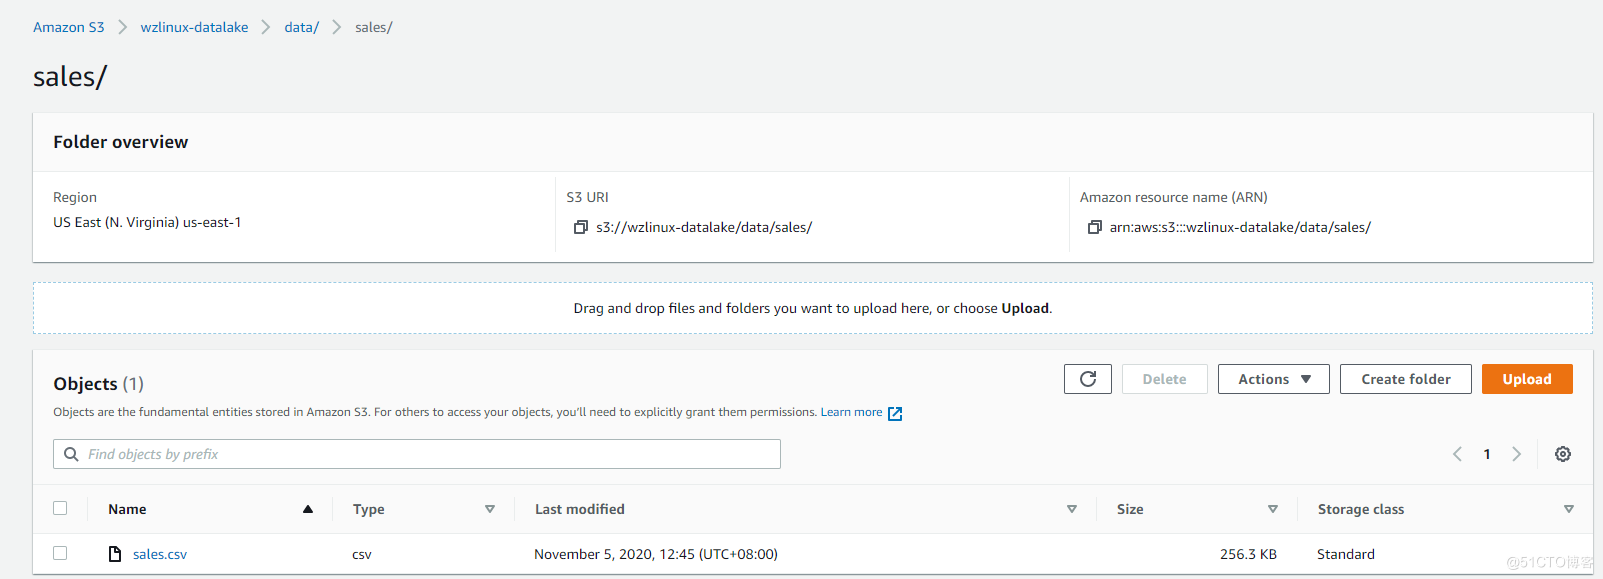Focus the Find objects by prefix field
The height and width of the screenshot is (579, 1603).
[417, 454]
